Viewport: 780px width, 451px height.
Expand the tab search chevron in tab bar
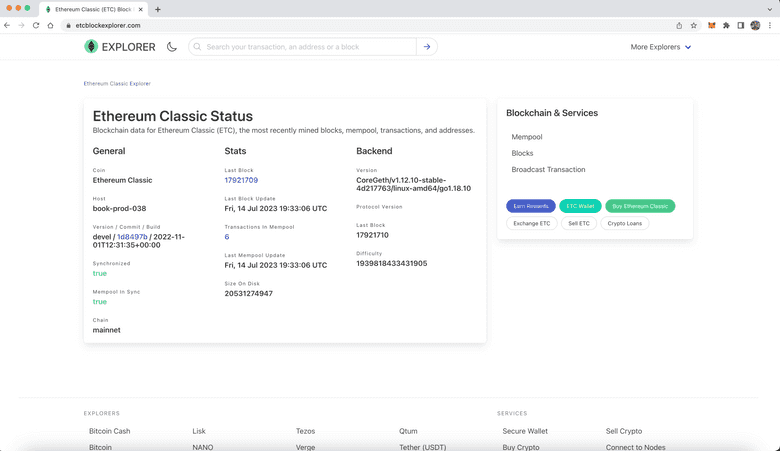[769, 9]
